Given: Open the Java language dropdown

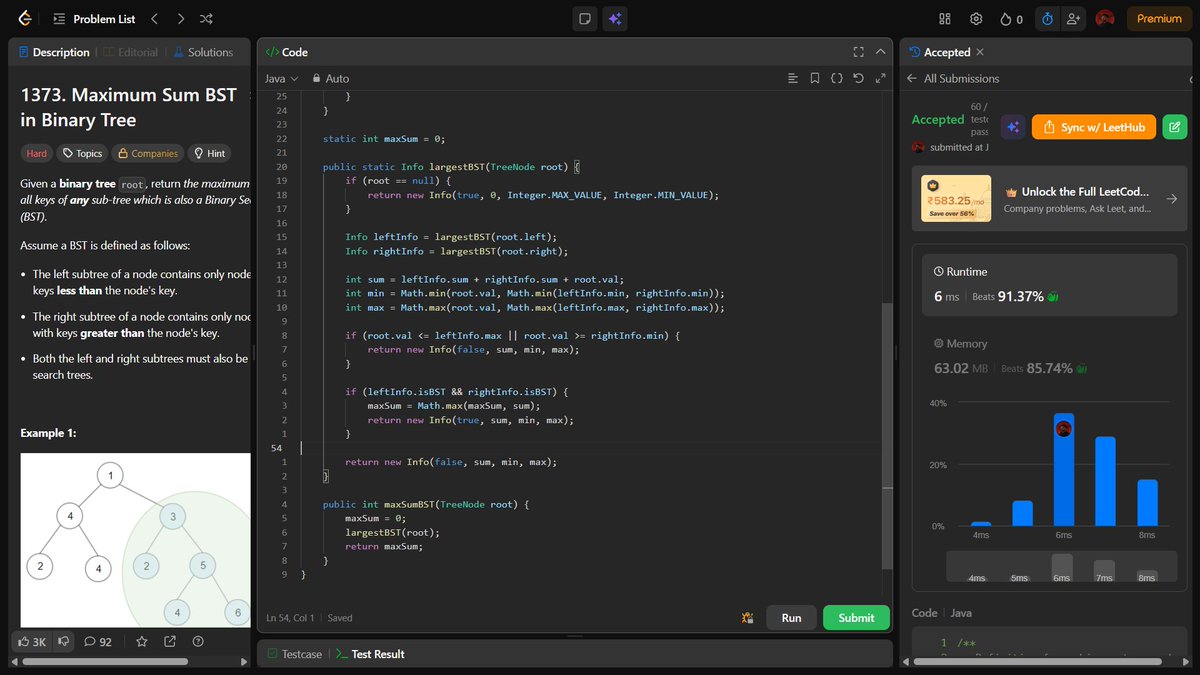Looking at the screenshot, I should 281,78.
